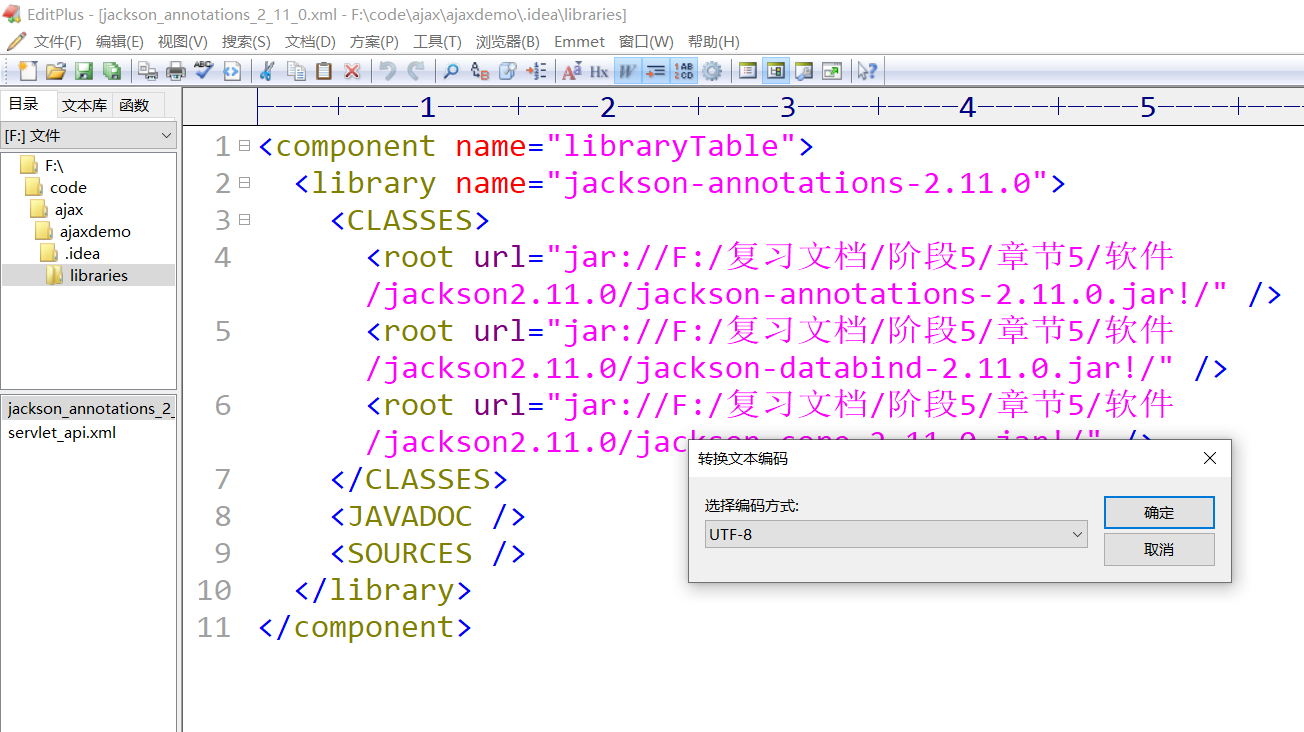The height and width of the screenshot is (732, 1304).
Task: Open the 视图(V) menu
Action: pos(183,41)
